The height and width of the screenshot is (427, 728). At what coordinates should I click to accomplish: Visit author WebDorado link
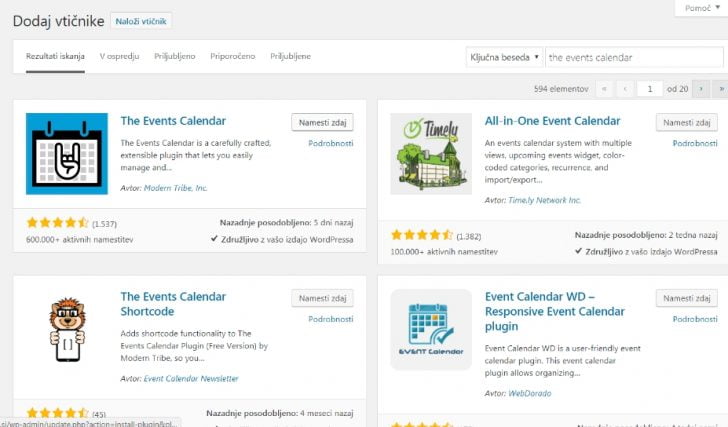(x=530, y=394)
